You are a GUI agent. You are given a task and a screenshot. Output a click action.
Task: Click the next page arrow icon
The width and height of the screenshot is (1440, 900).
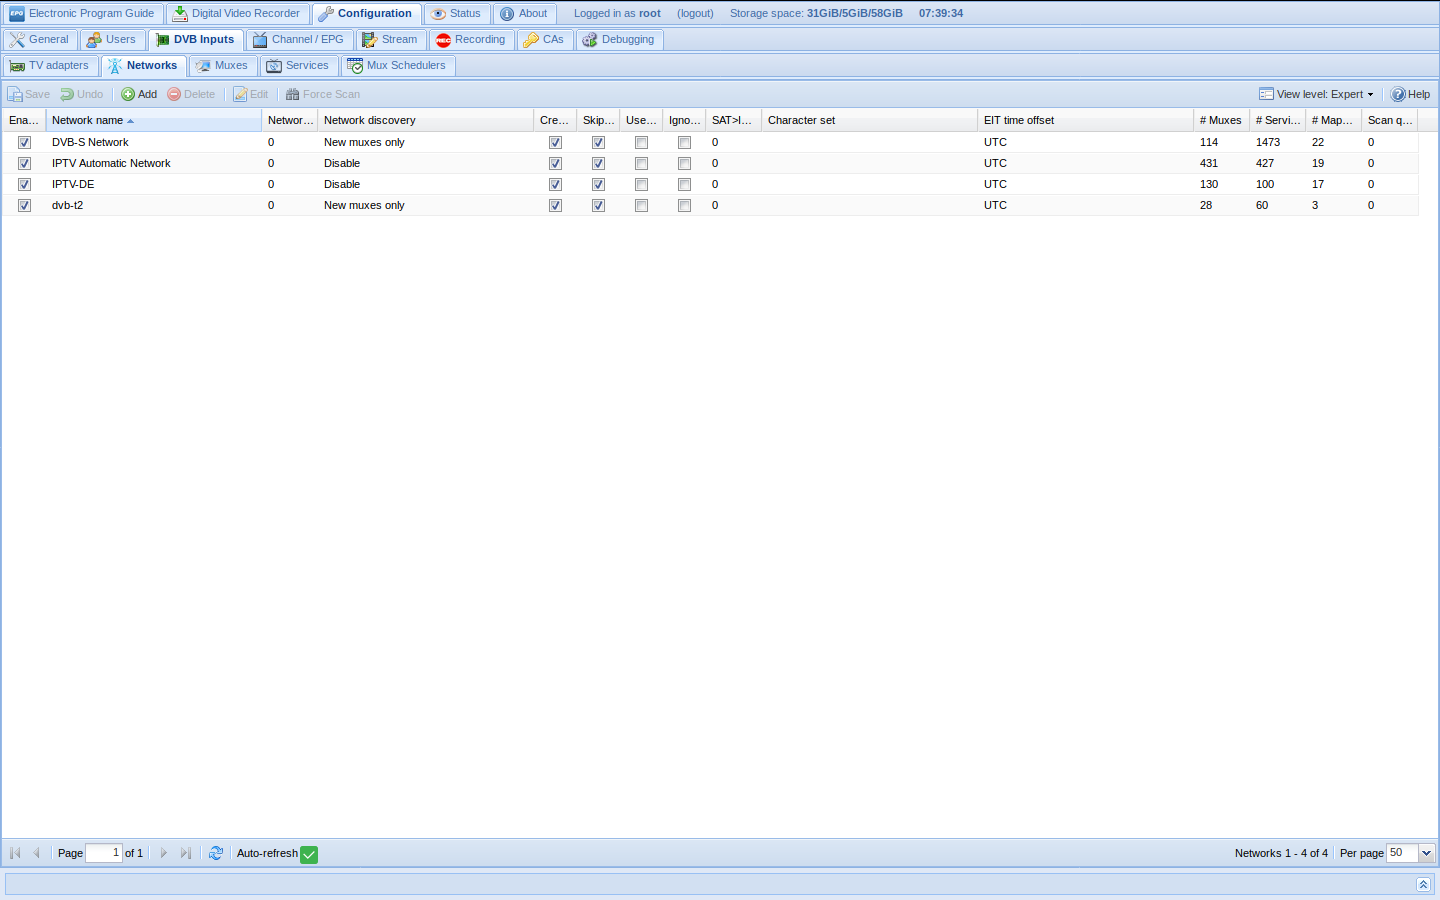tap(164, 853)
